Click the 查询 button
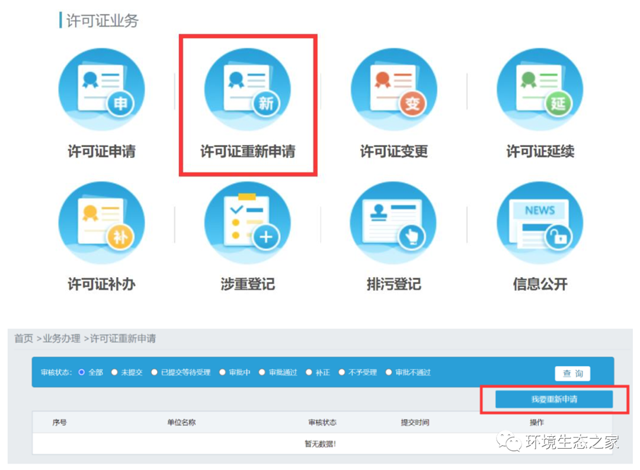The image size is (640, 470). coord(573,373)
